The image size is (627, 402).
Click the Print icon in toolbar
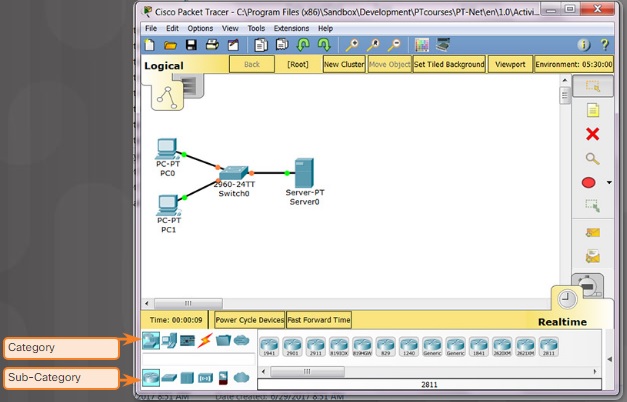point(212,45)
